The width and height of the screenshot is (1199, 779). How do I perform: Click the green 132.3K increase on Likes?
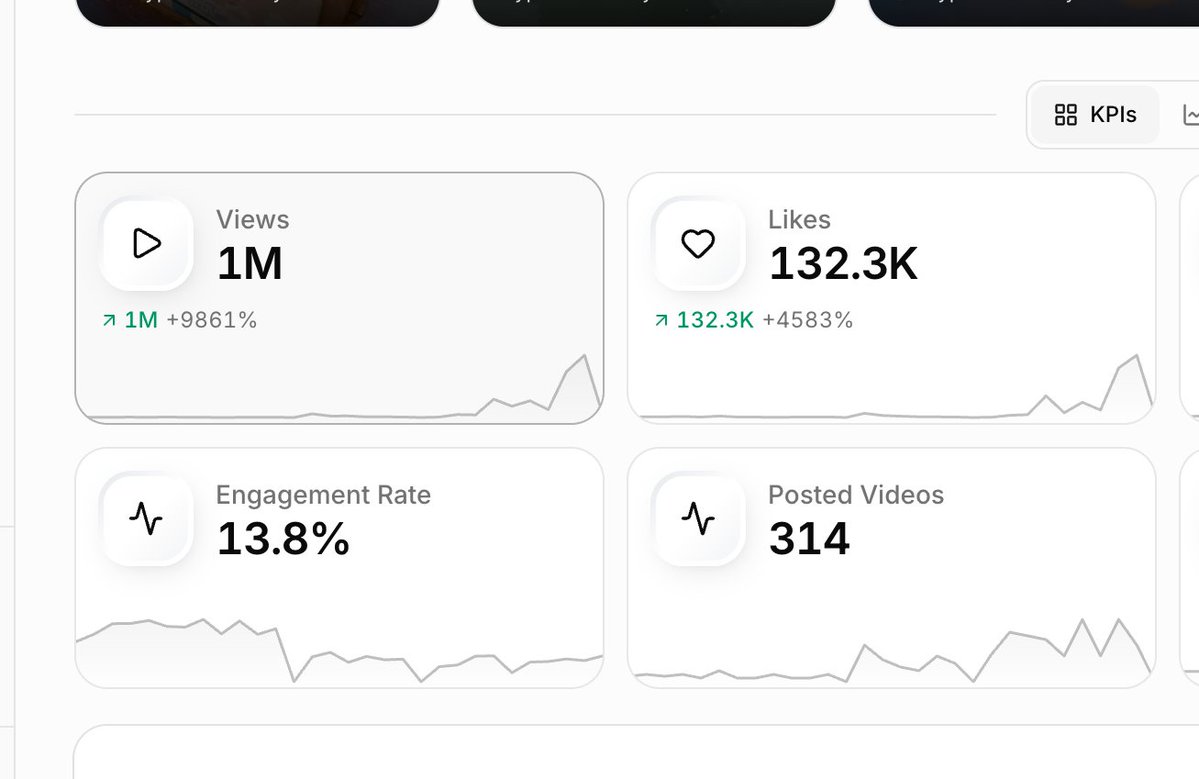[x=715, y=320]
